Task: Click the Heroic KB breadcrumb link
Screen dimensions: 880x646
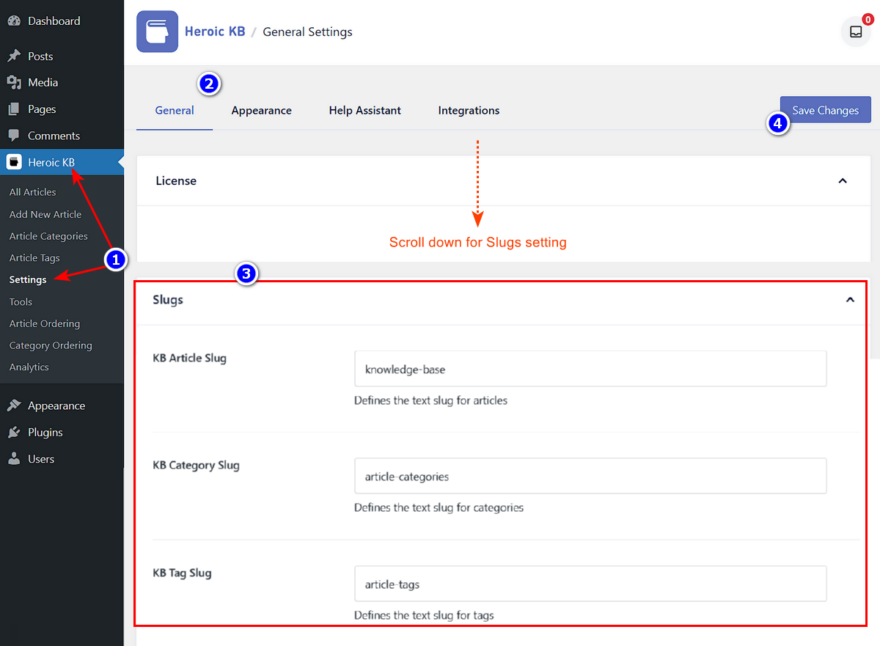Action: click(215, 31)
